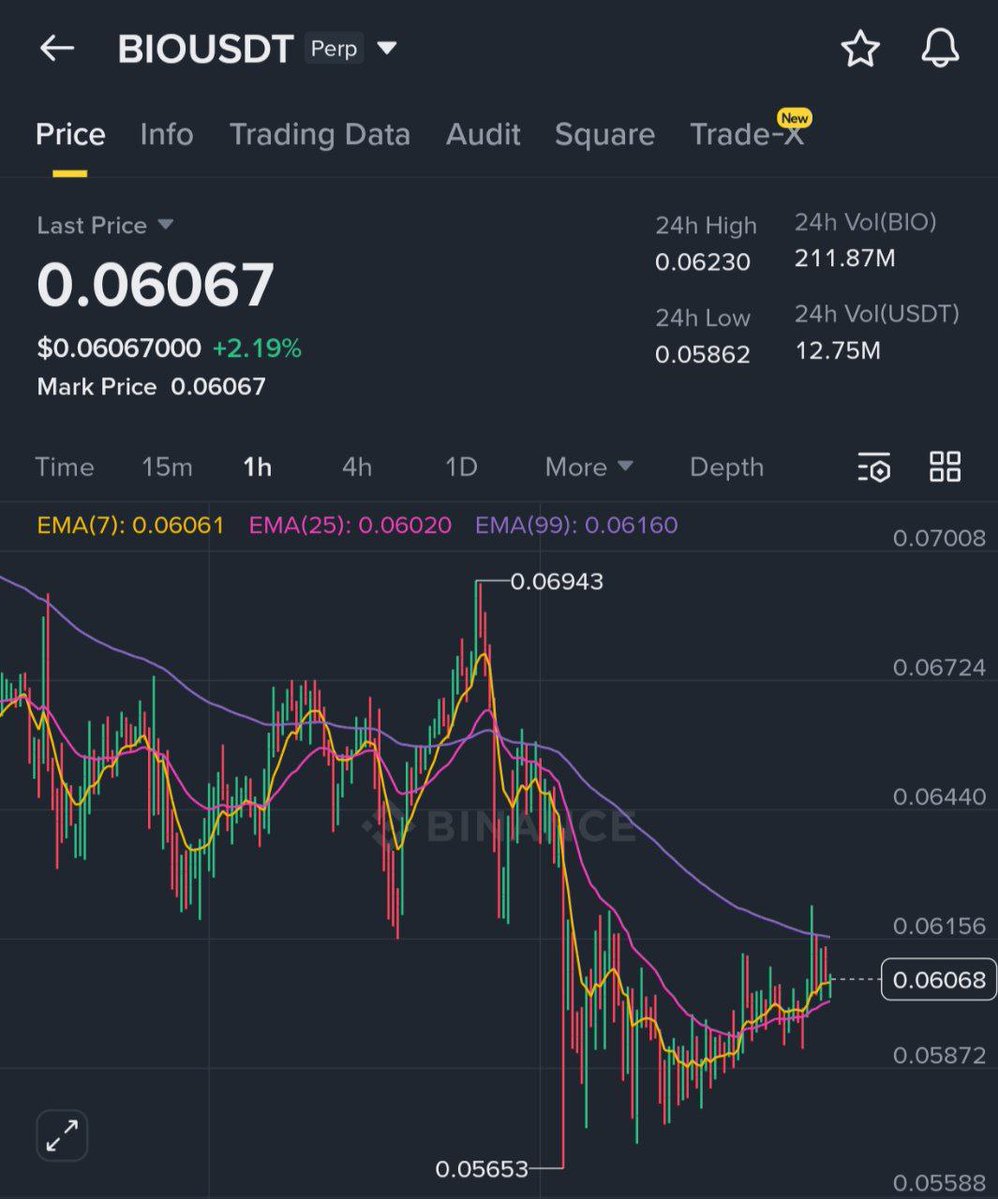
Task: Select the EMA(25) colored indicator line label
Action: [x=350, y=524]
